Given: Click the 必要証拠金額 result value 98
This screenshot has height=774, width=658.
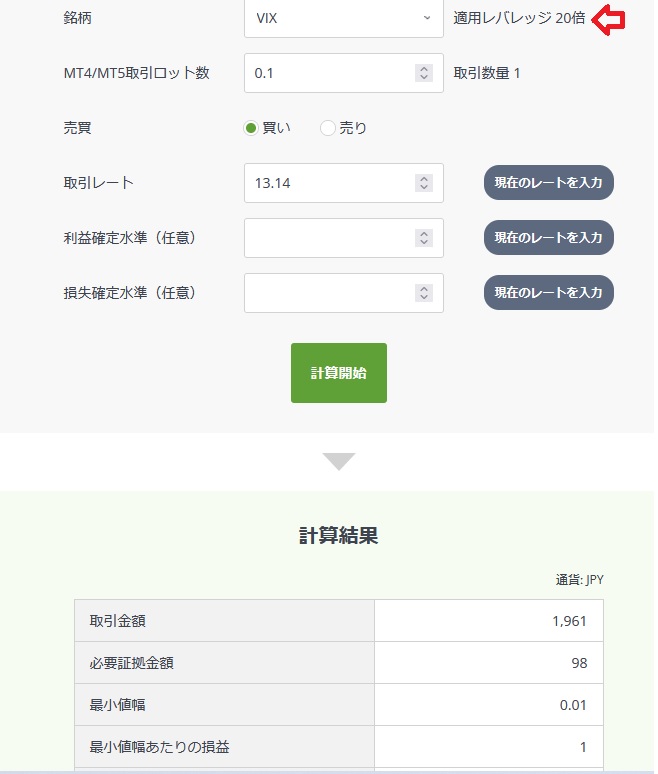Looking at the screenshot, I should click(580, 663).
